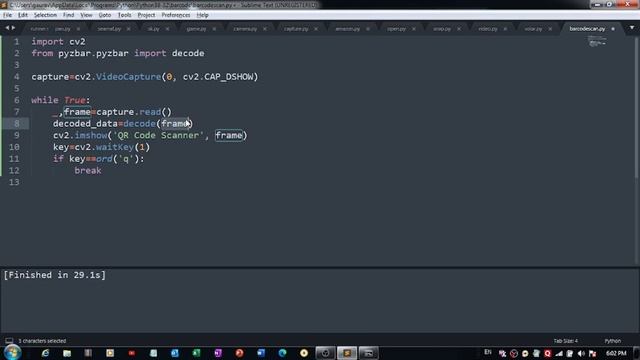Image resolution: width=640 pixels, height=360 pixels.
Task: Open the Edit menu
Action: (23, 15)
